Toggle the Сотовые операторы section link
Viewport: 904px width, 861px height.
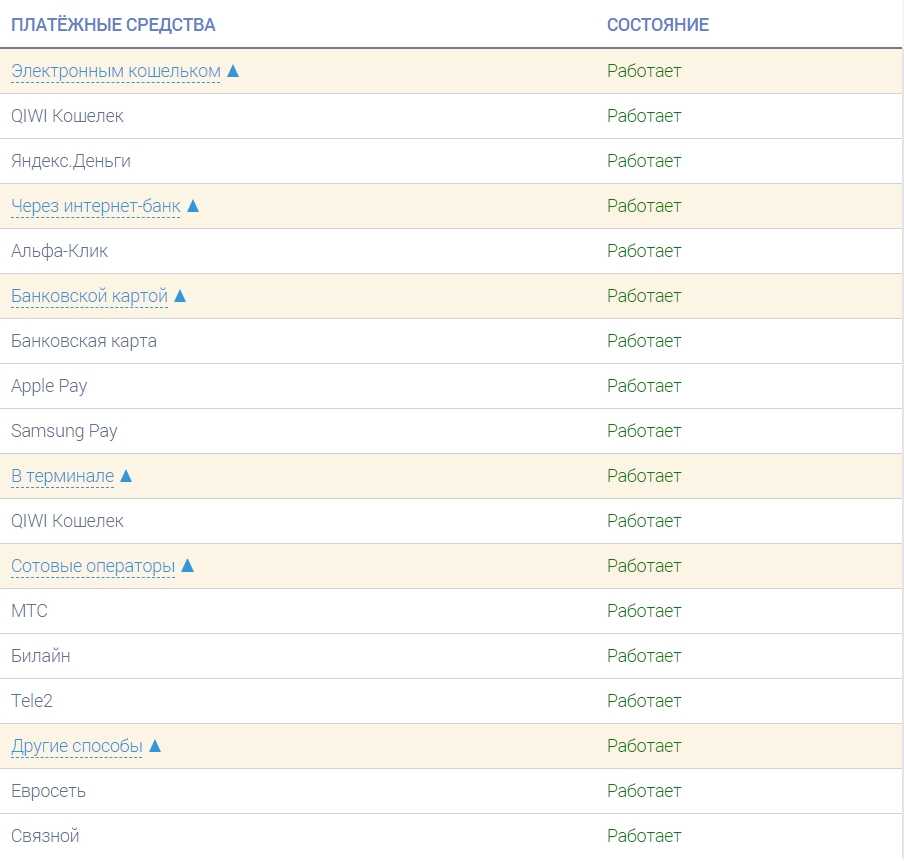[93, 566]
